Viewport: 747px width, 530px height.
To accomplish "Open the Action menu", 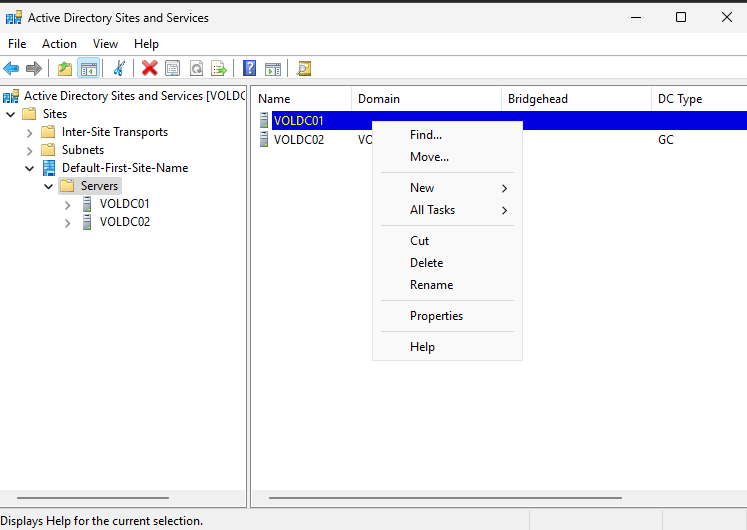I will click(x=59, y=44).
